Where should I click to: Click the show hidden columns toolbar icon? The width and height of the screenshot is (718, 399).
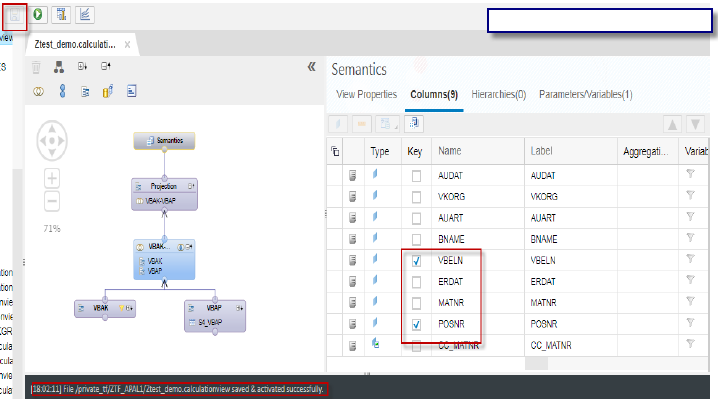tap(414, 124)
